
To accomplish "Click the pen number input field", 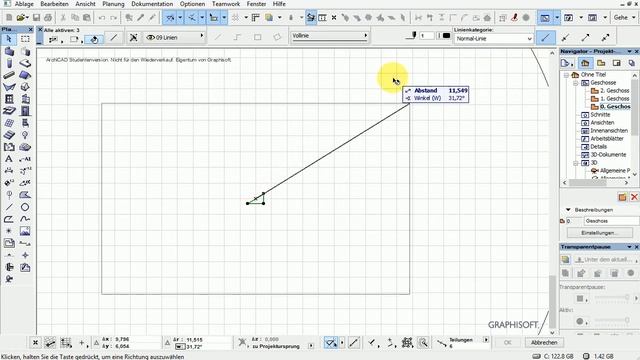I will pos(427,36).
